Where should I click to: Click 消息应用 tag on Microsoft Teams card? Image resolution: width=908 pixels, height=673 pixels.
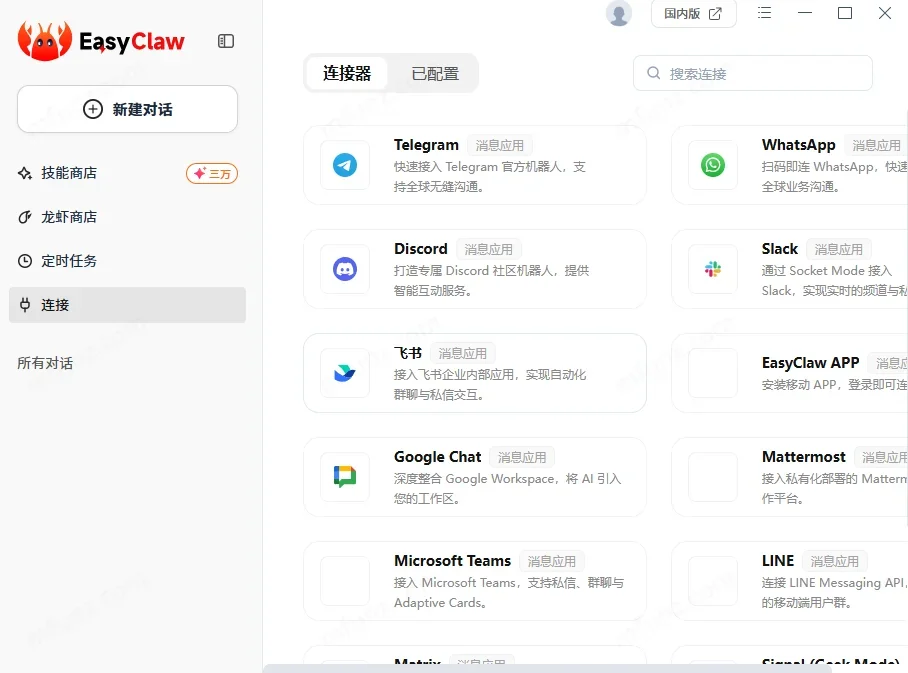pos(551,561)
